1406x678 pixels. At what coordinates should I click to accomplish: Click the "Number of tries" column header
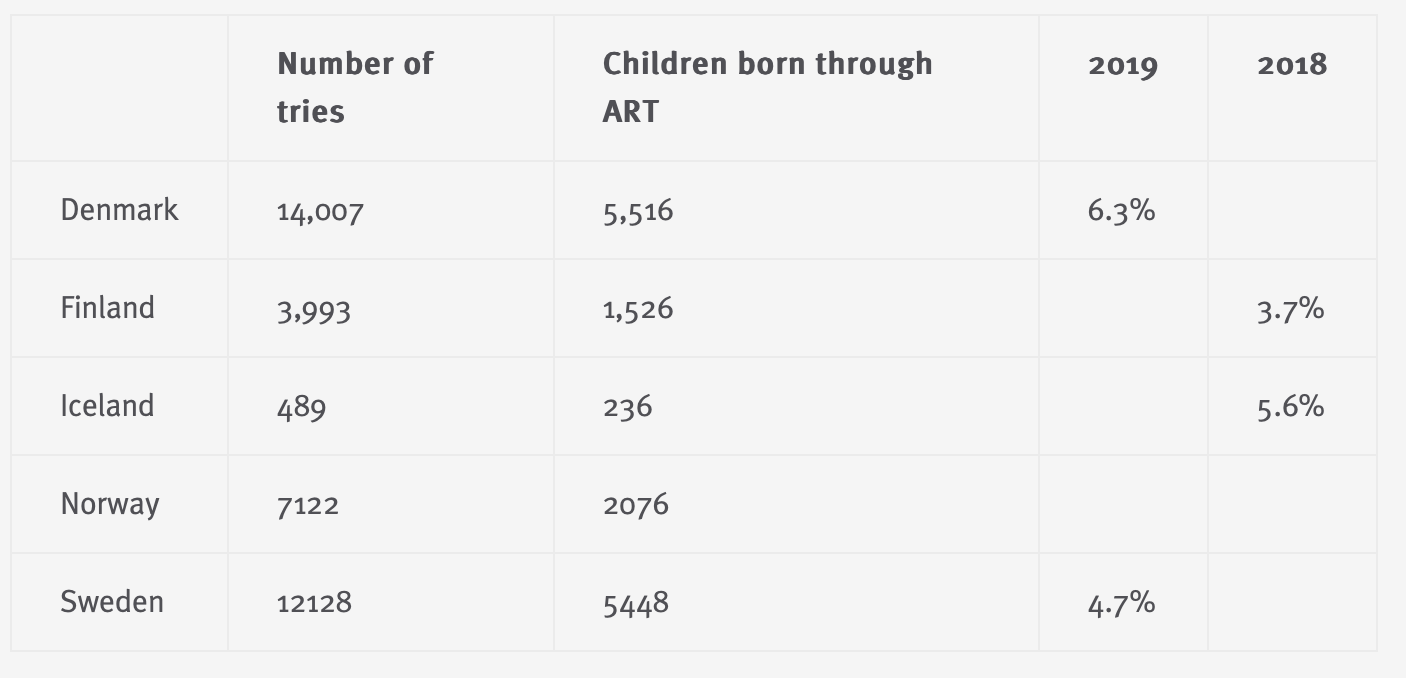[x=355, y=88]
